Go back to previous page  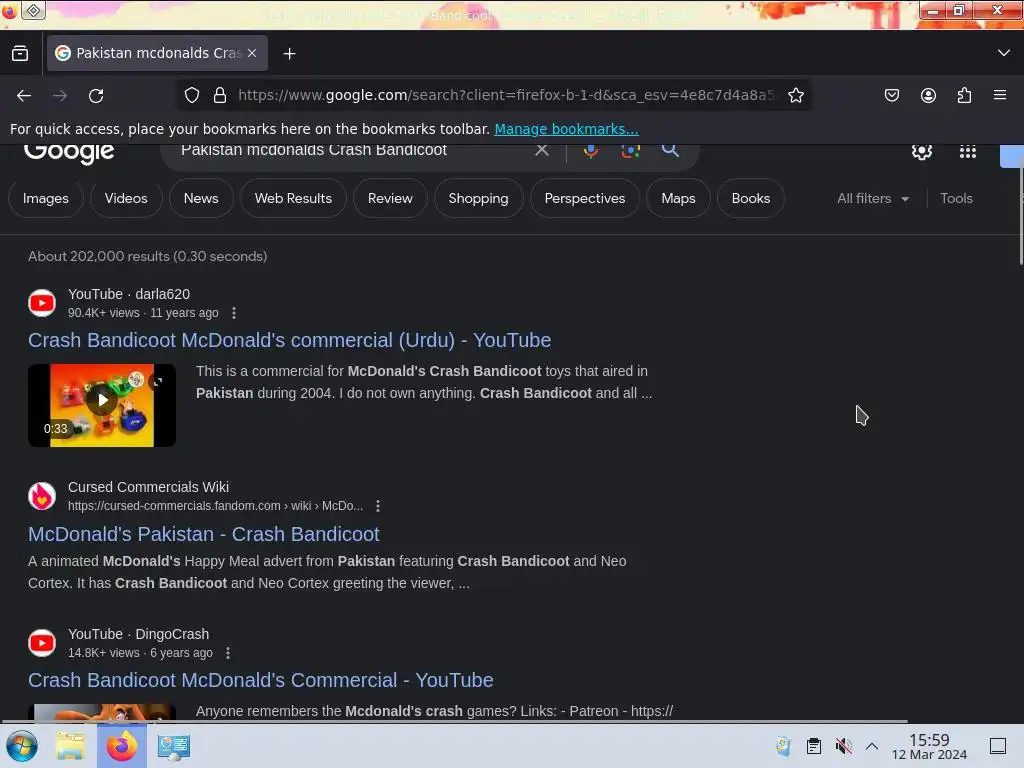pyautogui.click(x=24, y=96)
